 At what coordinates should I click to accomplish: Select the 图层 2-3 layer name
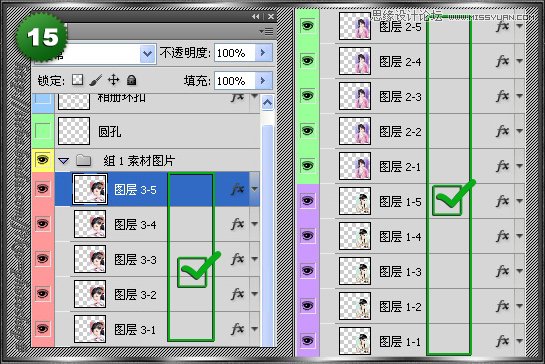coord(400,97)
